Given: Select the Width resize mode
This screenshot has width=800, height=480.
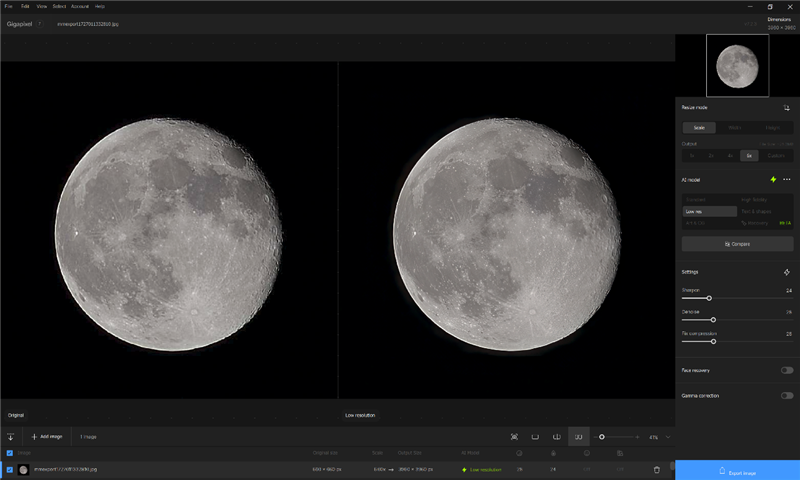Looking at the screenshot, I should tap(735, 128).
